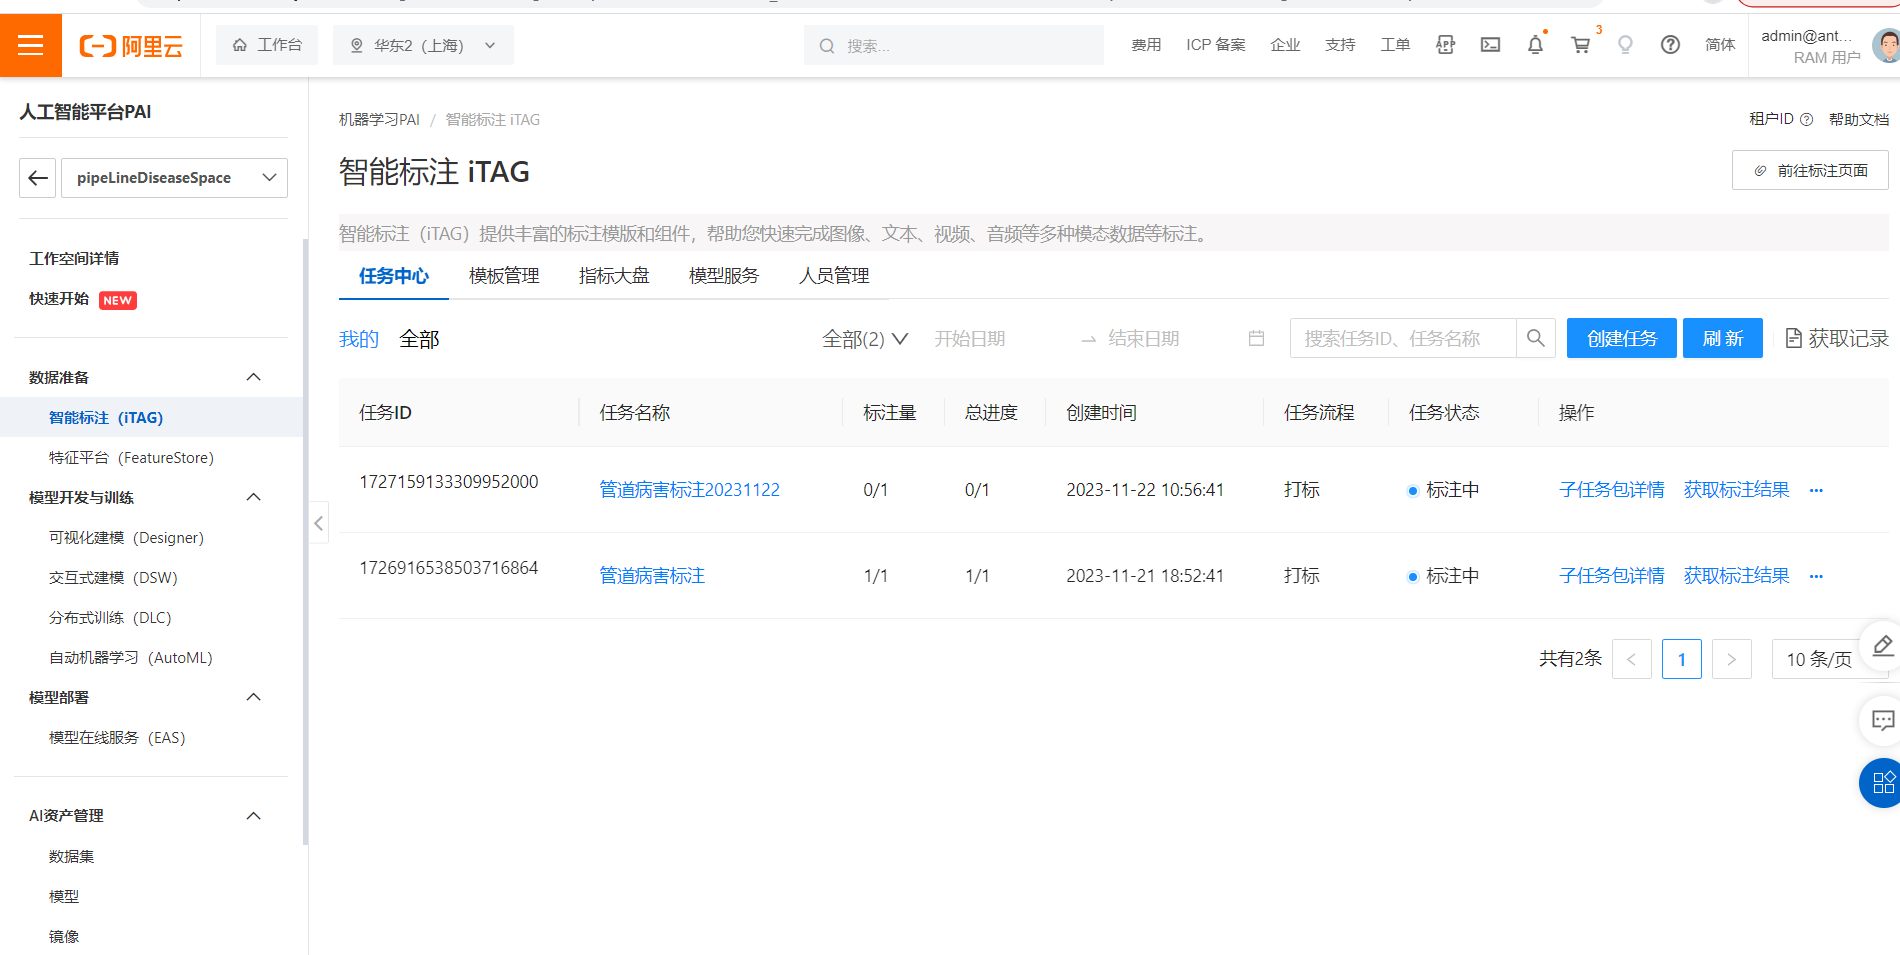Go back using the workspace arrow button
Image resolution: width=1900 pixels, height=955 pixels.
click(38, 178)
